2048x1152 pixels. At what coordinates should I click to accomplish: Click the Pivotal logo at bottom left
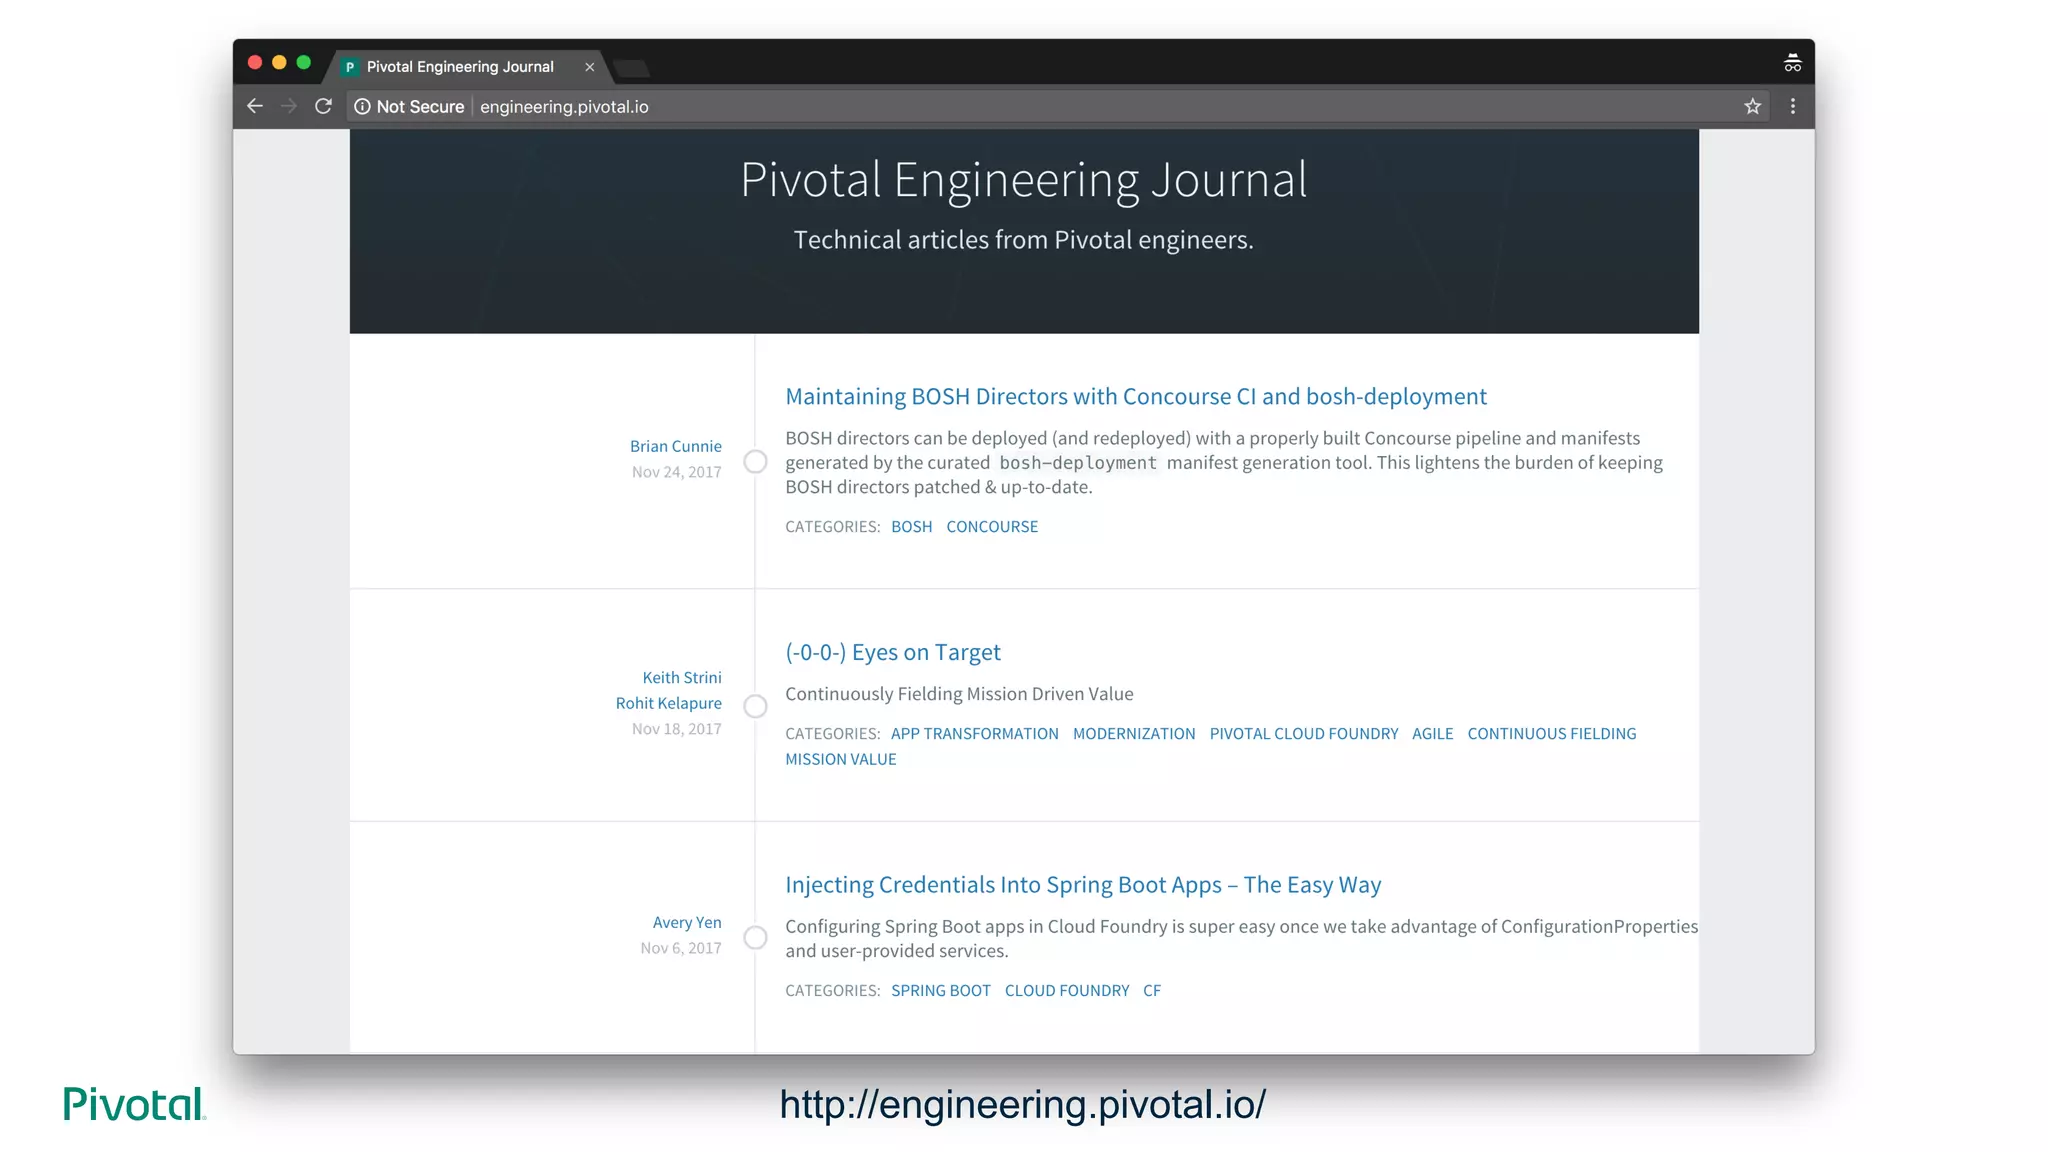pos(134,1104)
